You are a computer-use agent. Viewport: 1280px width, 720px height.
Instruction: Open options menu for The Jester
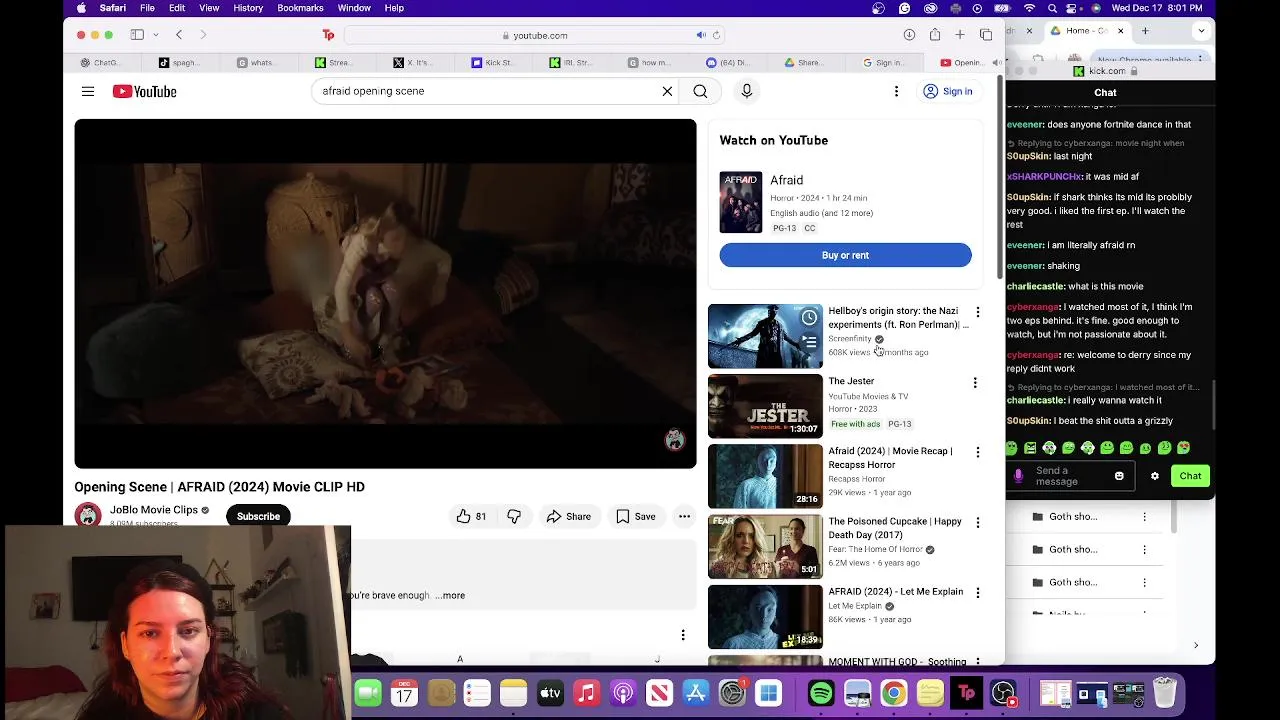pyautogui.click(x=975, y=383)
